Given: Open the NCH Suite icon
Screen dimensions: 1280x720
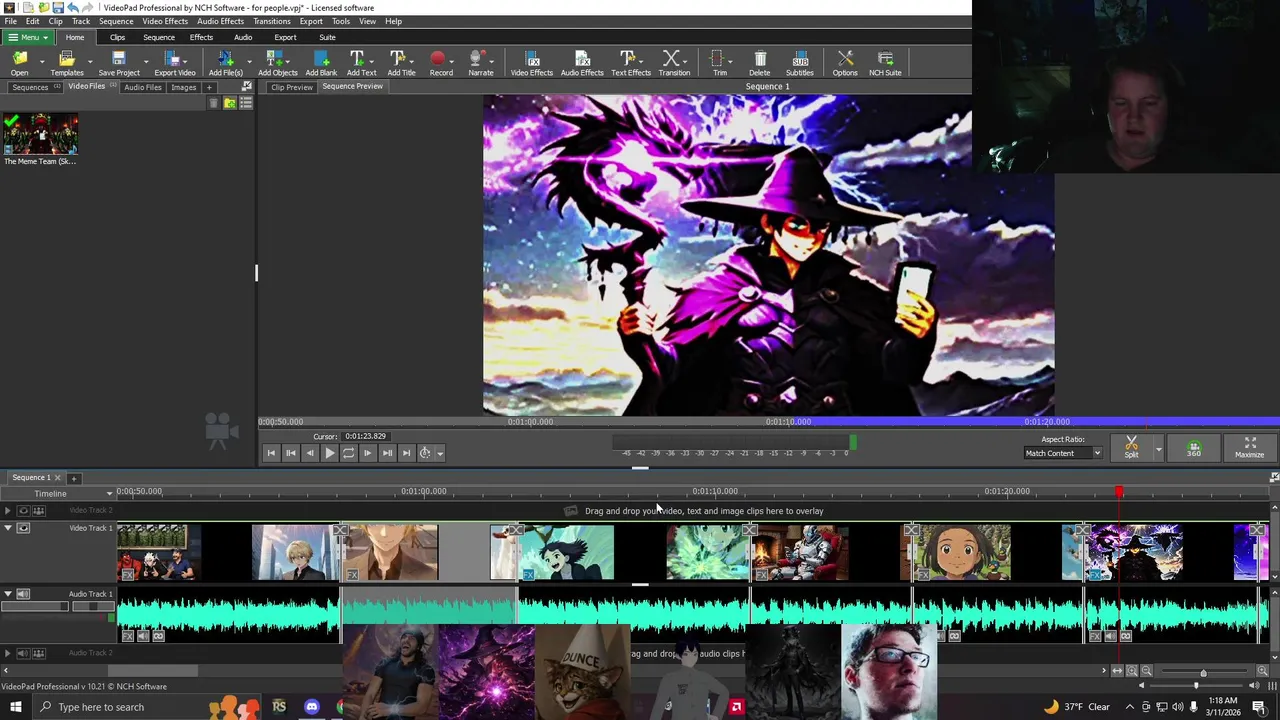Looking at the screenshot, I should tap(885, 63).
